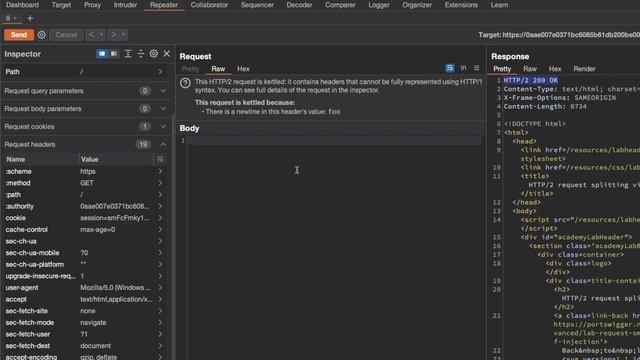Open Inspector settings gear
The width and height of the screenshot is (640, 360).
(x=153, y=54)
